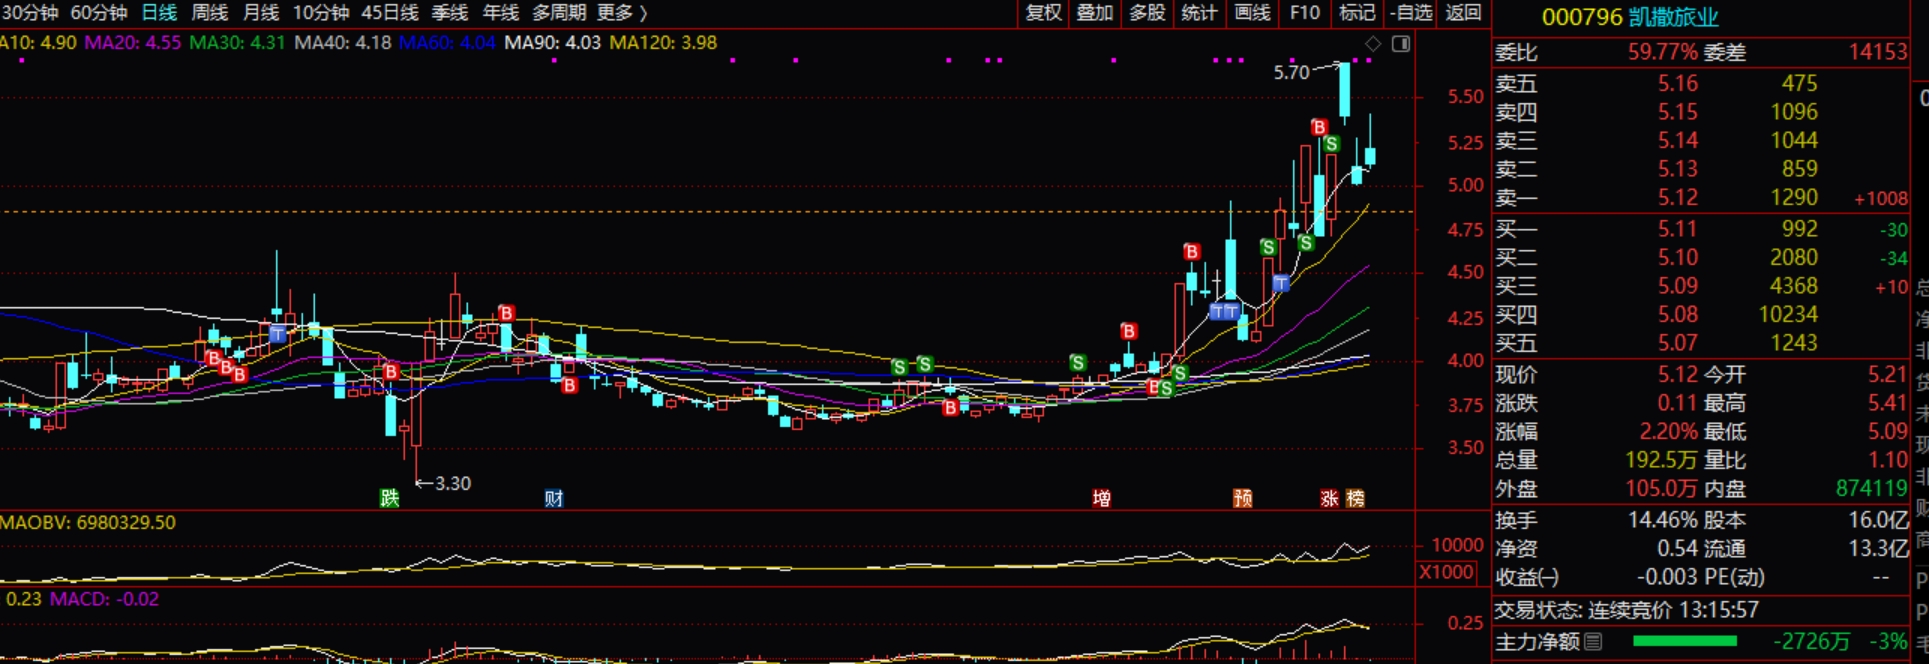Open the 多周期 multi-period view
The height and width of the screenshot is (664, 1929).
click(559, 13)
